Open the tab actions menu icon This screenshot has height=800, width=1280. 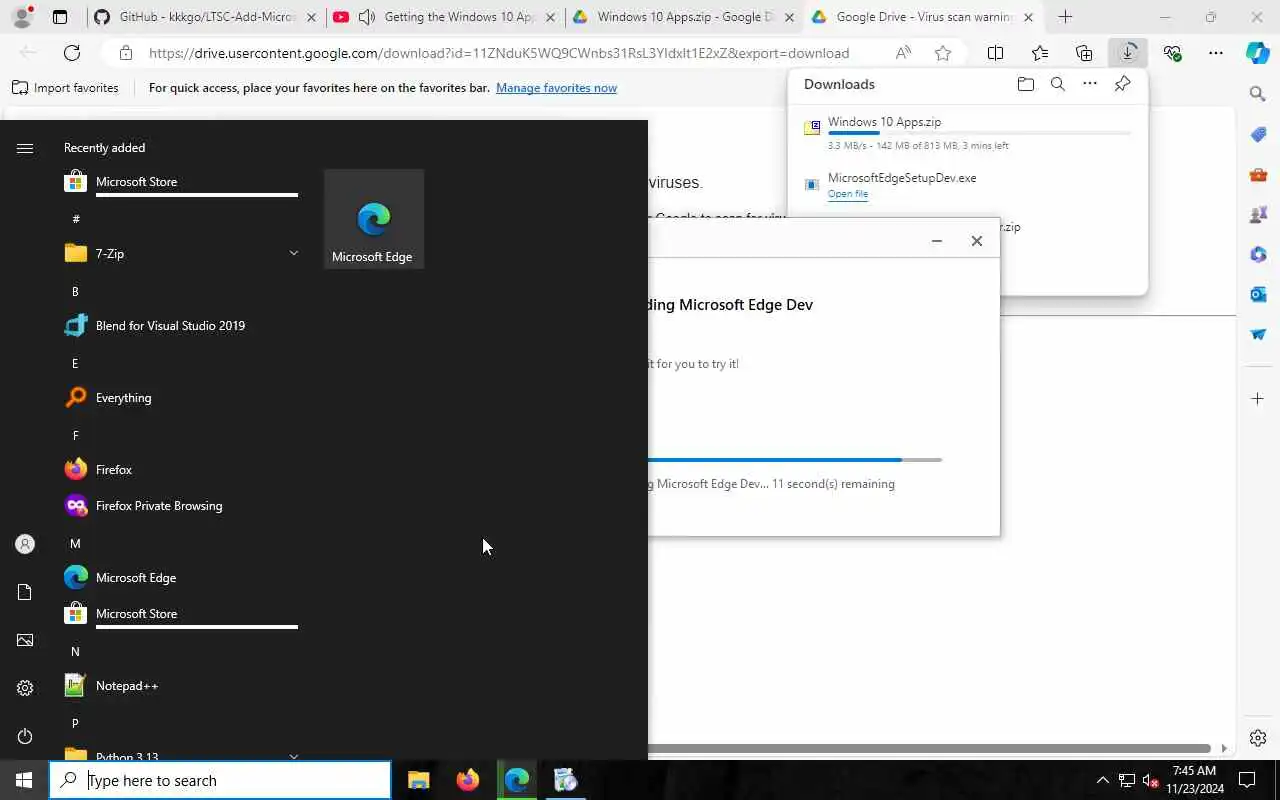[60, 17]
